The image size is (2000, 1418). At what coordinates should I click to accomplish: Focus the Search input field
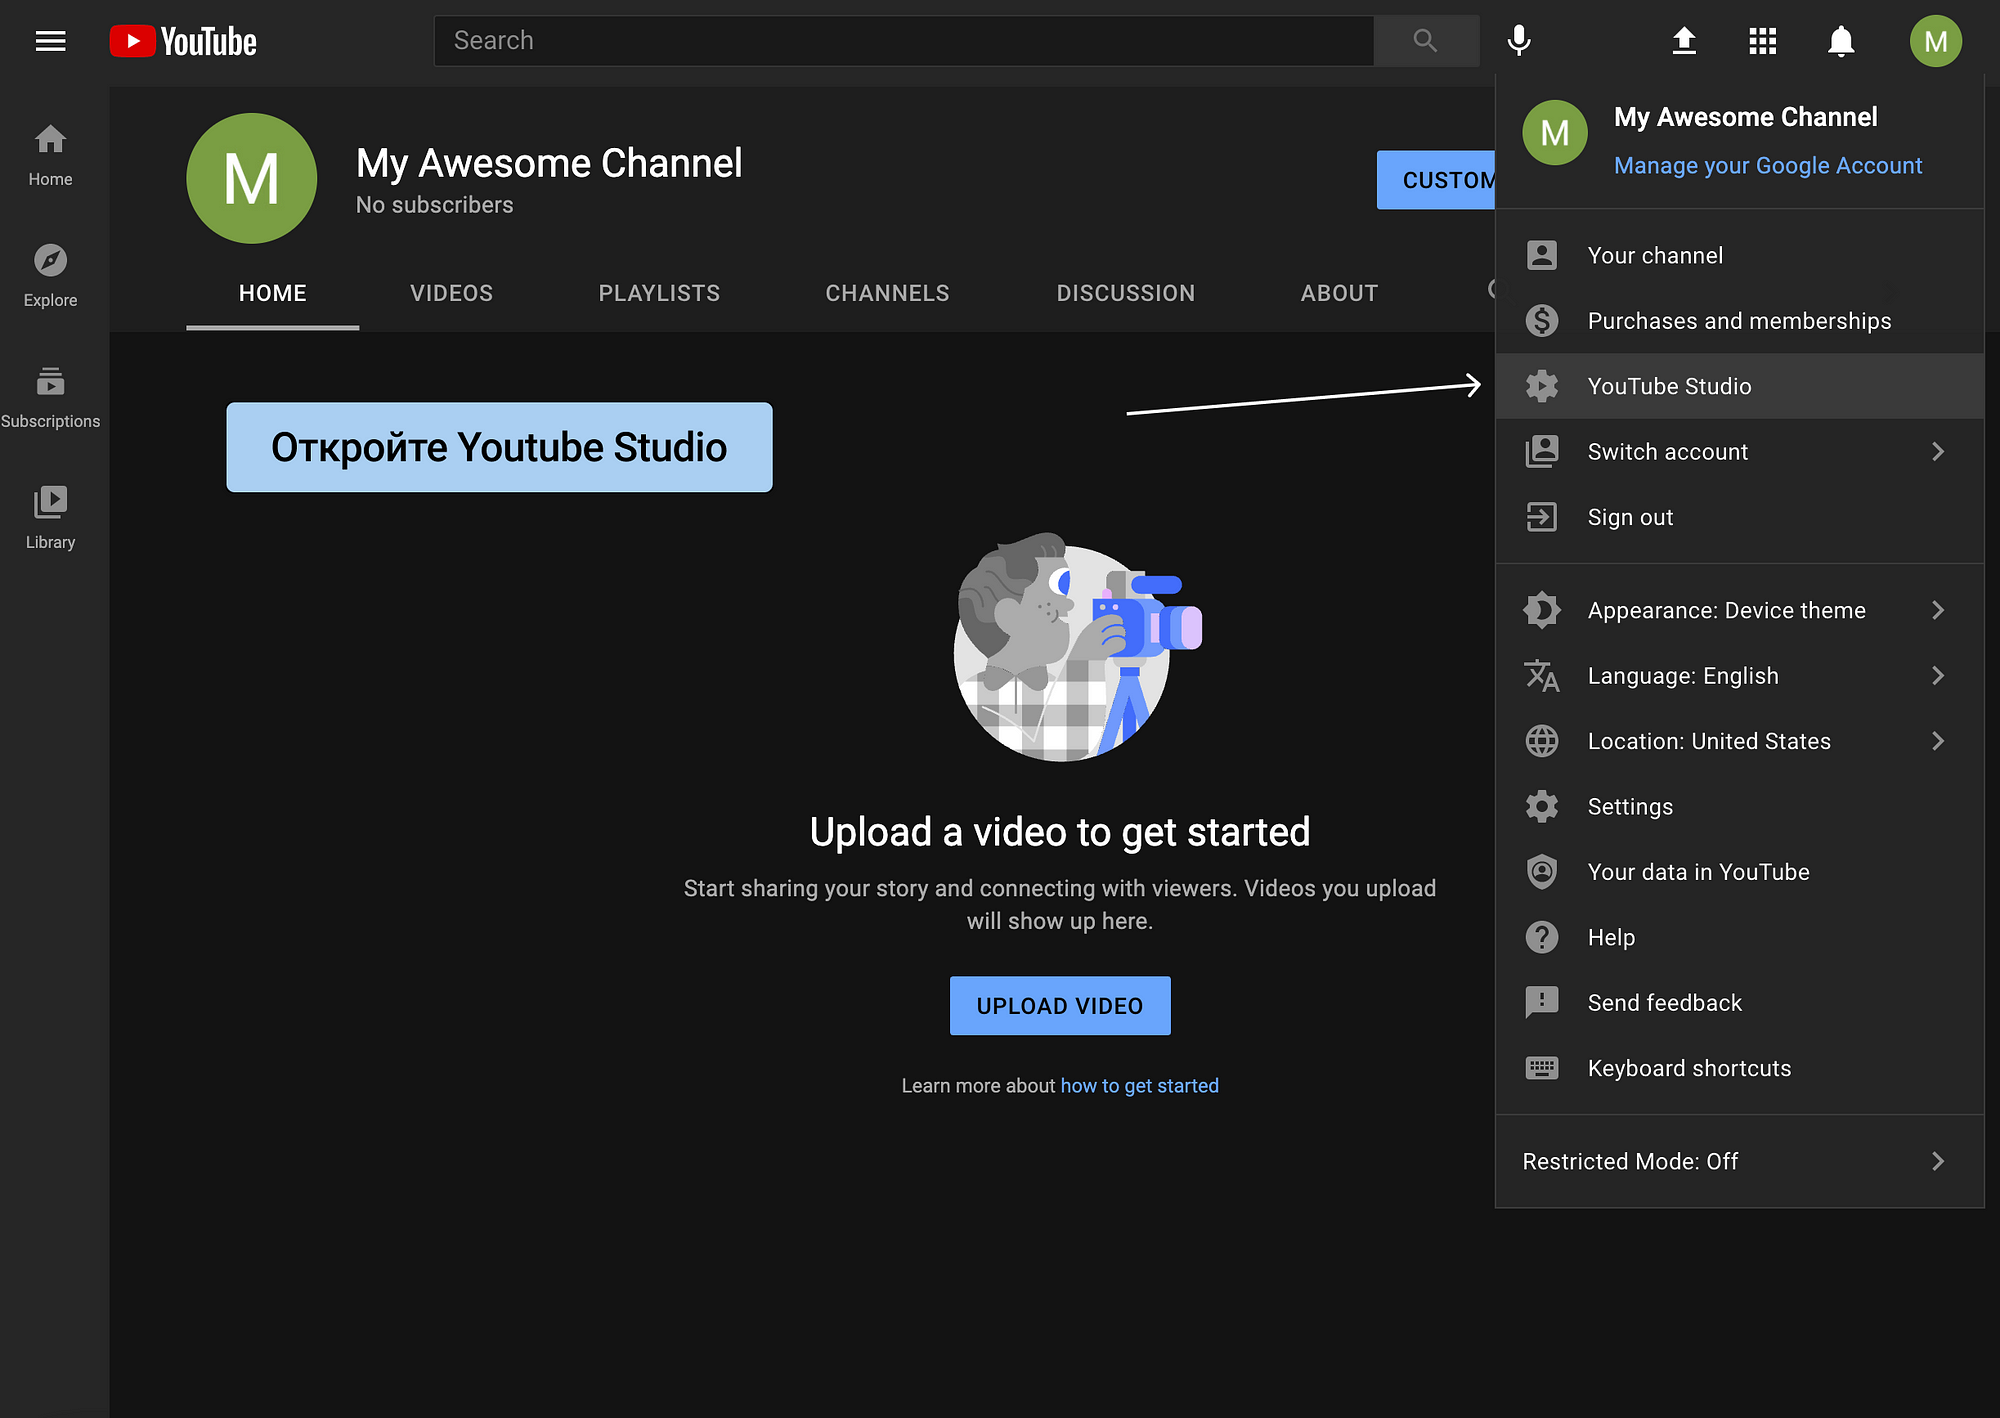click(904, 41)
